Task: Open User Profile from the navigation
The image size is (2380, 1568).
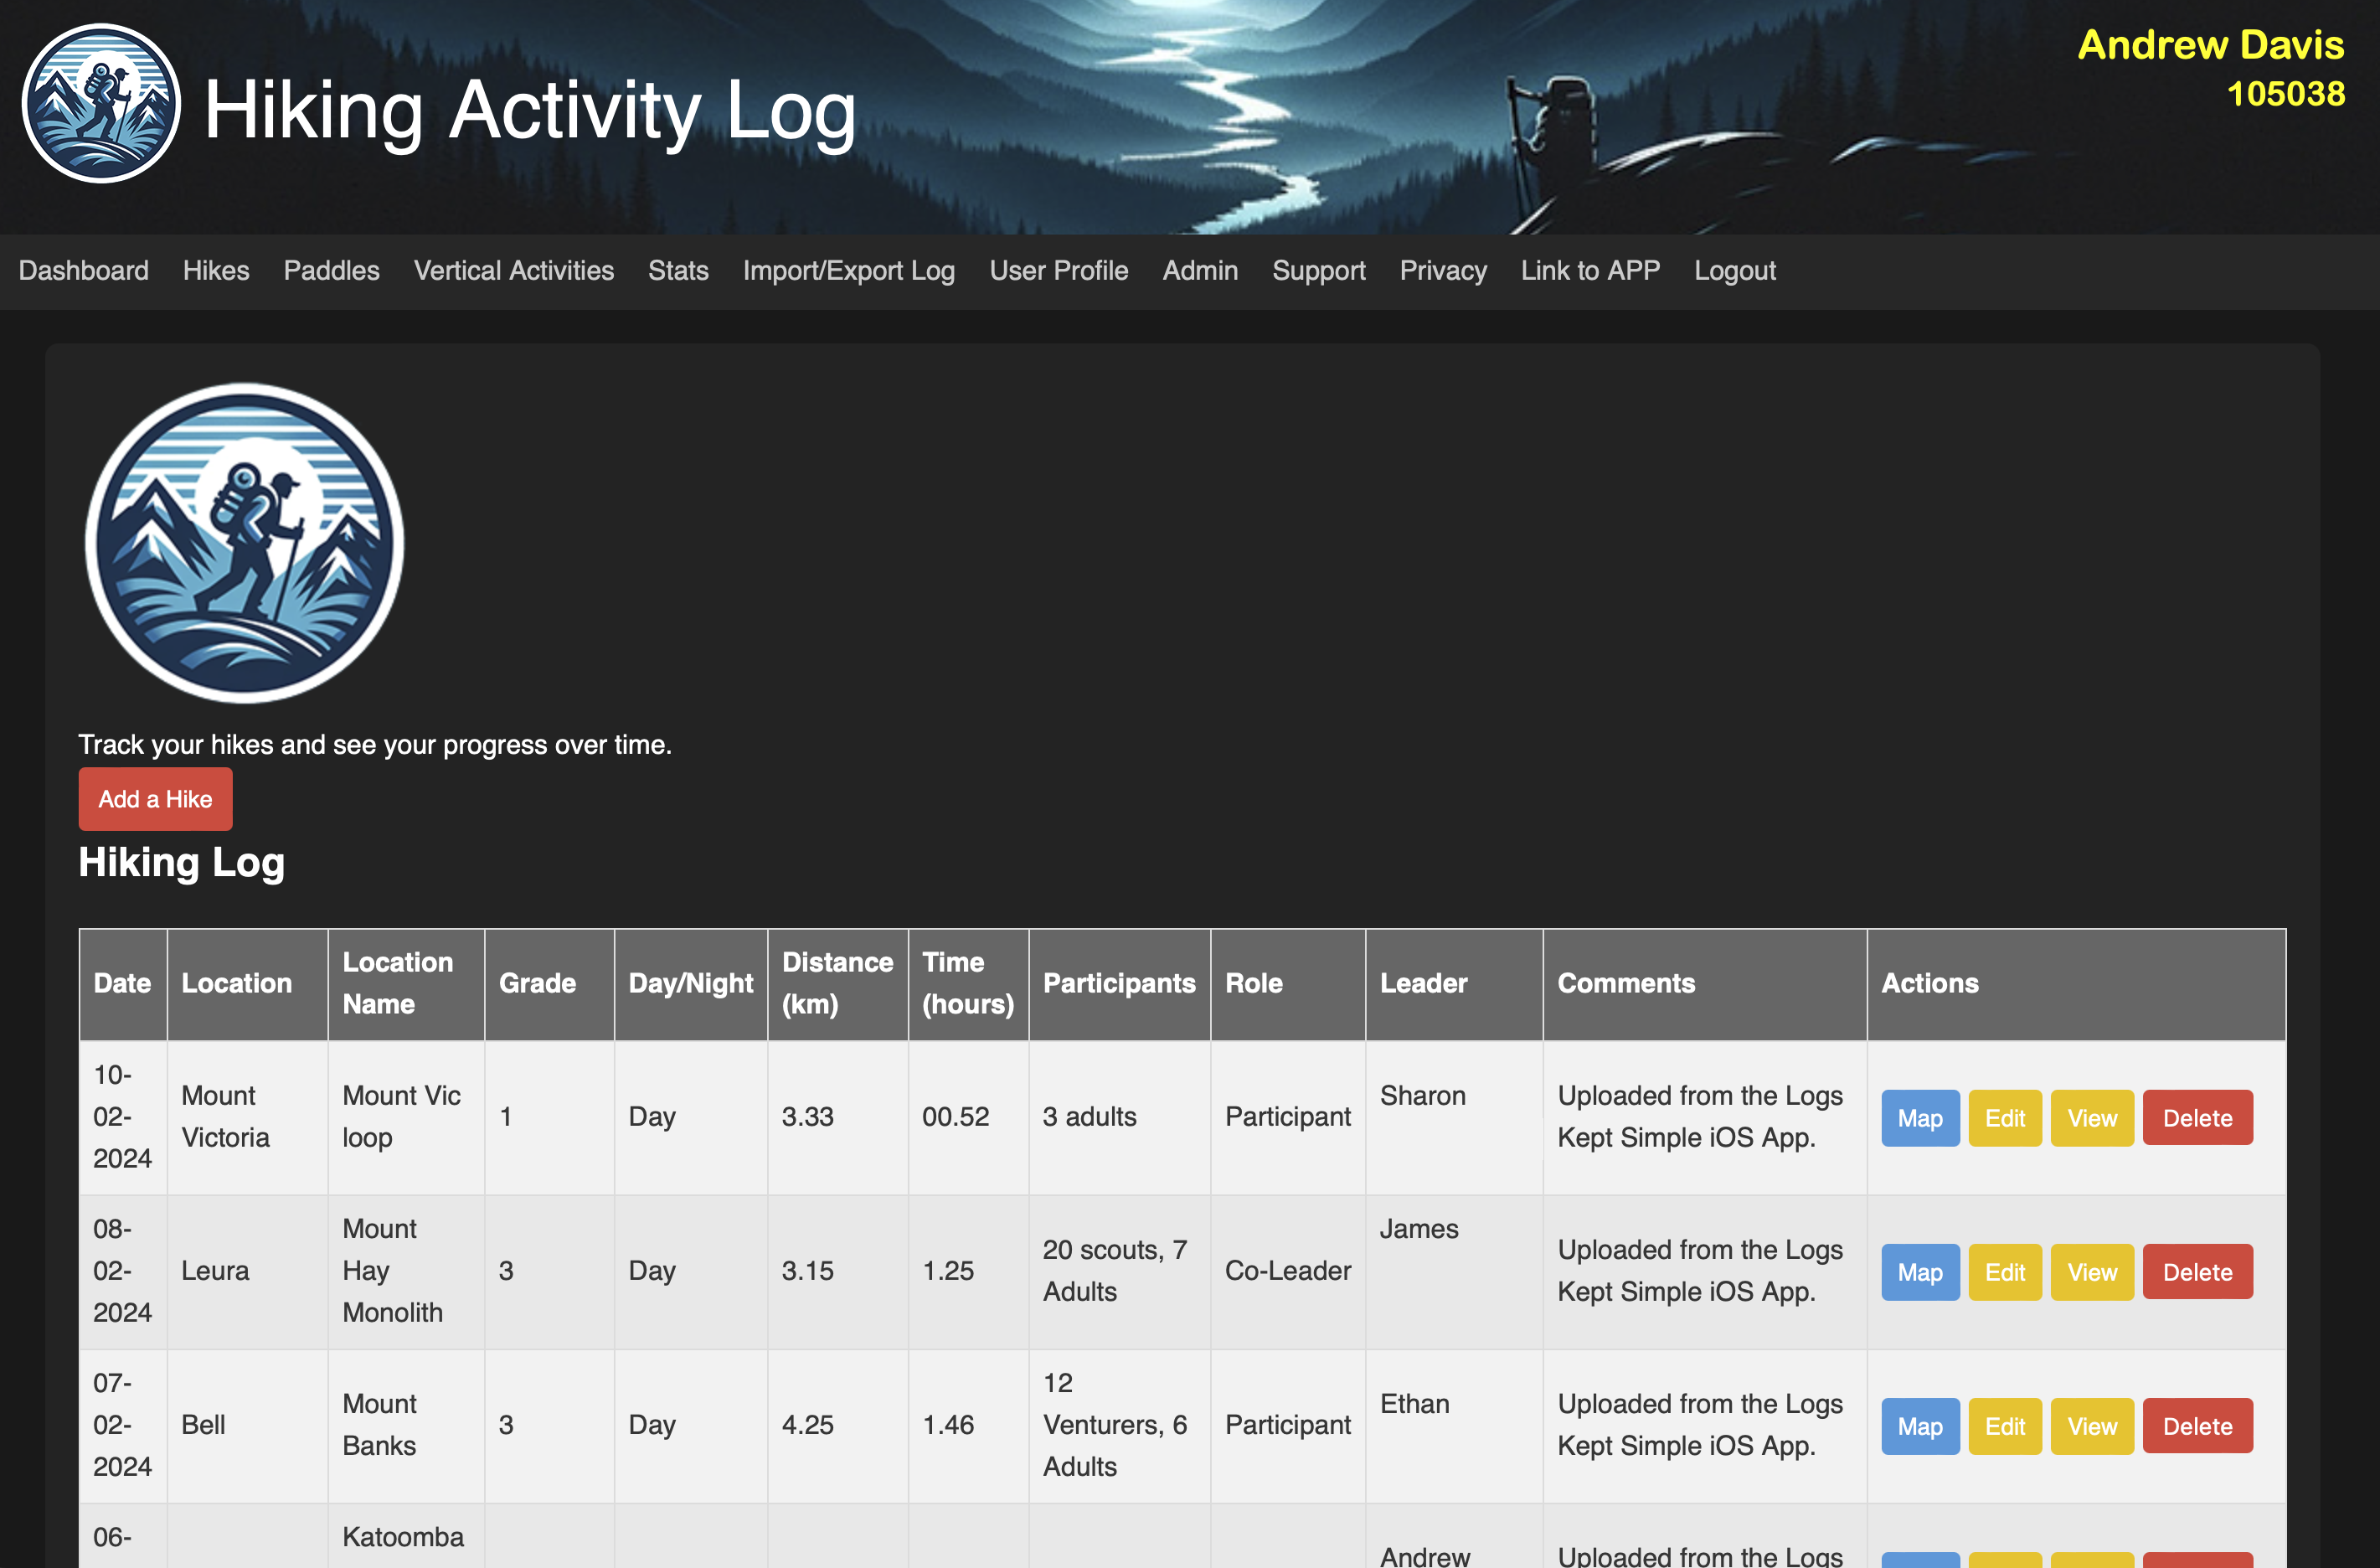Action: 1058,271
